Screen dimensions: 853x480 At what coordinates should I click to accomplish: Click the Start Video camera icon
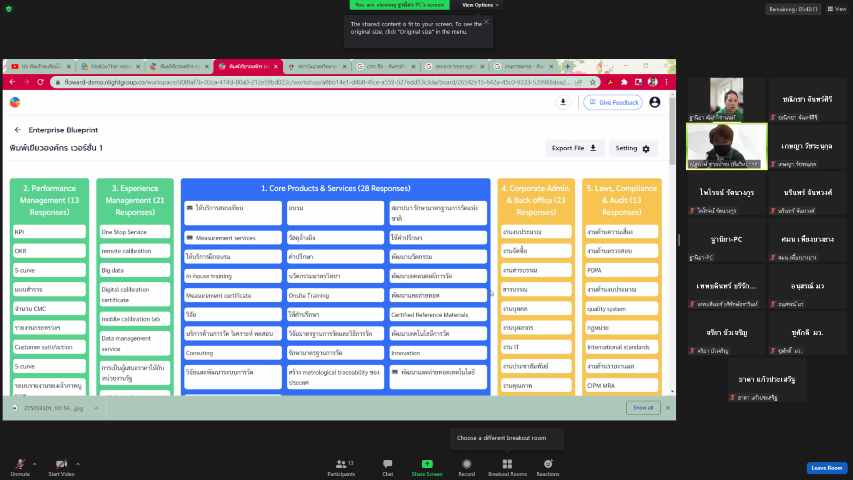point(62,464)
